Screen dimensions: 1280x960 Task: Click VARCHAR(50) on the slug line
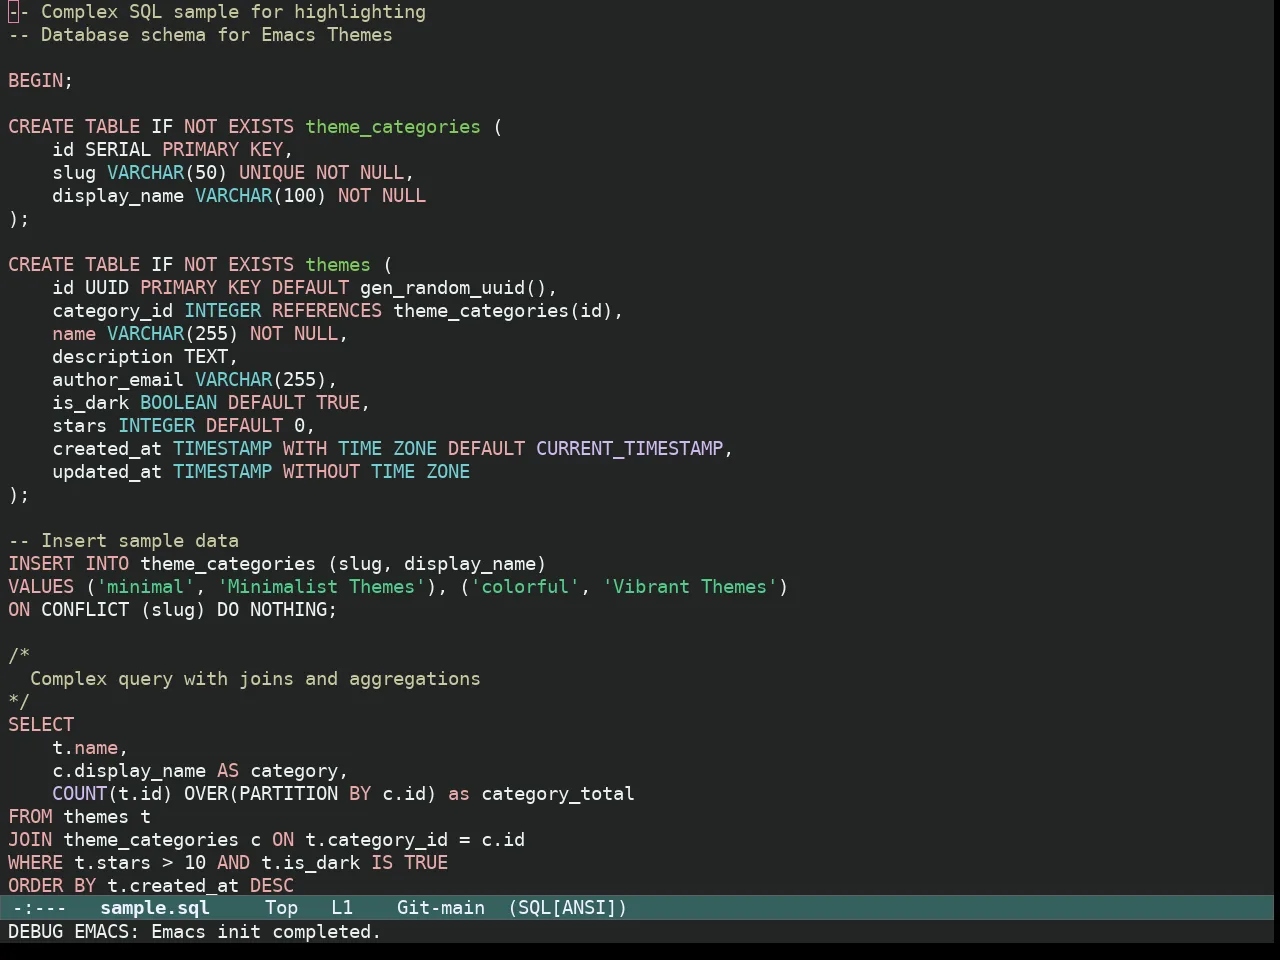(167, 173)
